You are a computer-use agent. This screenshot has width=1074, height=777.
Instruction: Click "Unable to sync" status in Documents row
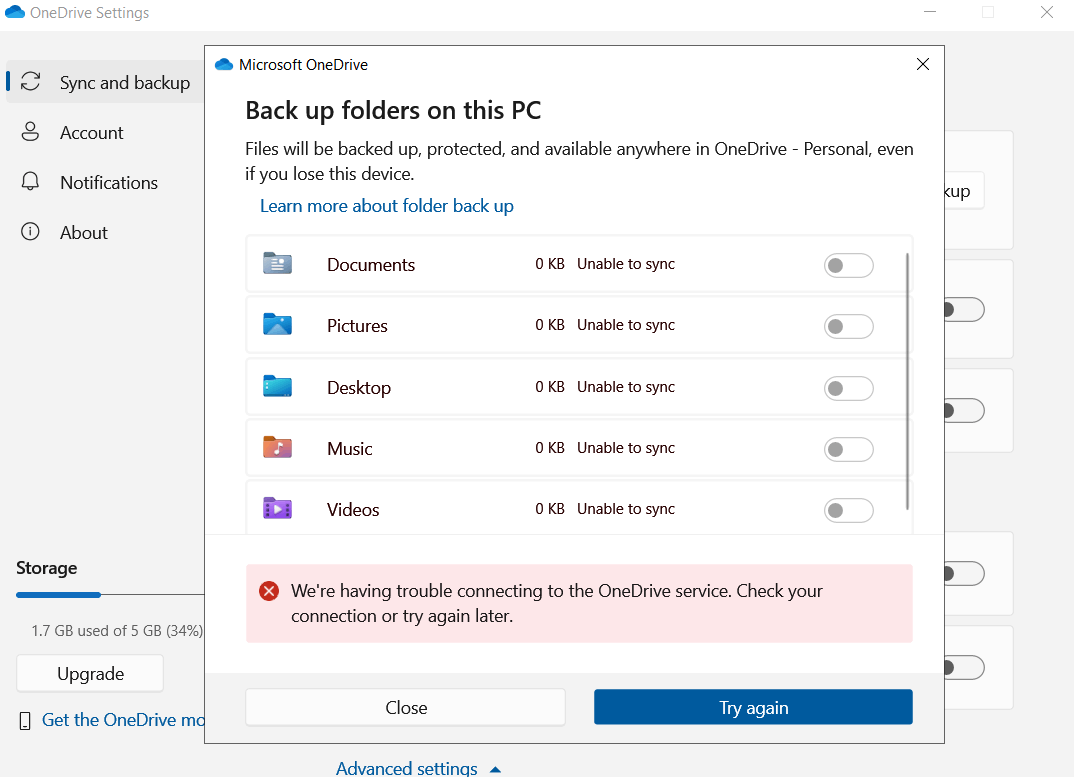(x=625, y=264)
